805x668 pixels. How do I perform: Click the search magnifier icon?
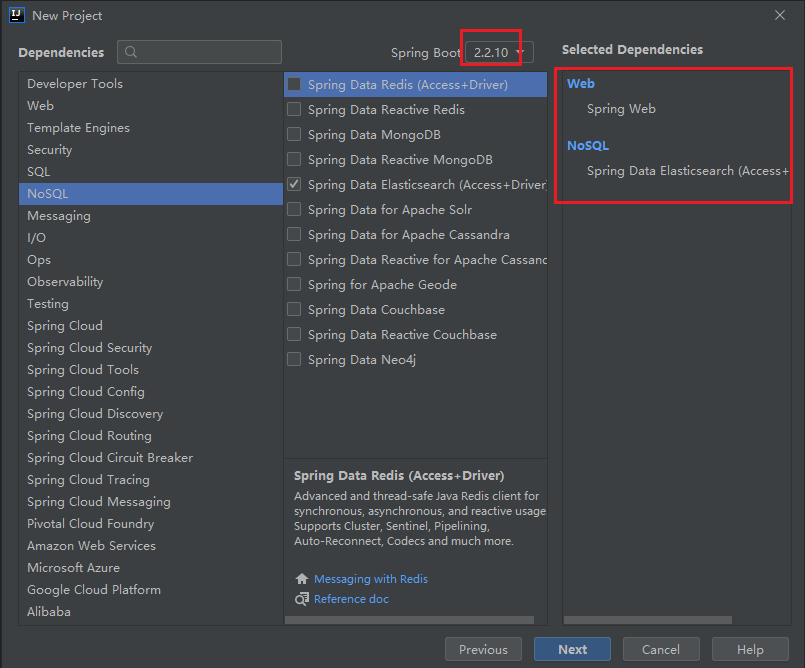coord(131,52)
